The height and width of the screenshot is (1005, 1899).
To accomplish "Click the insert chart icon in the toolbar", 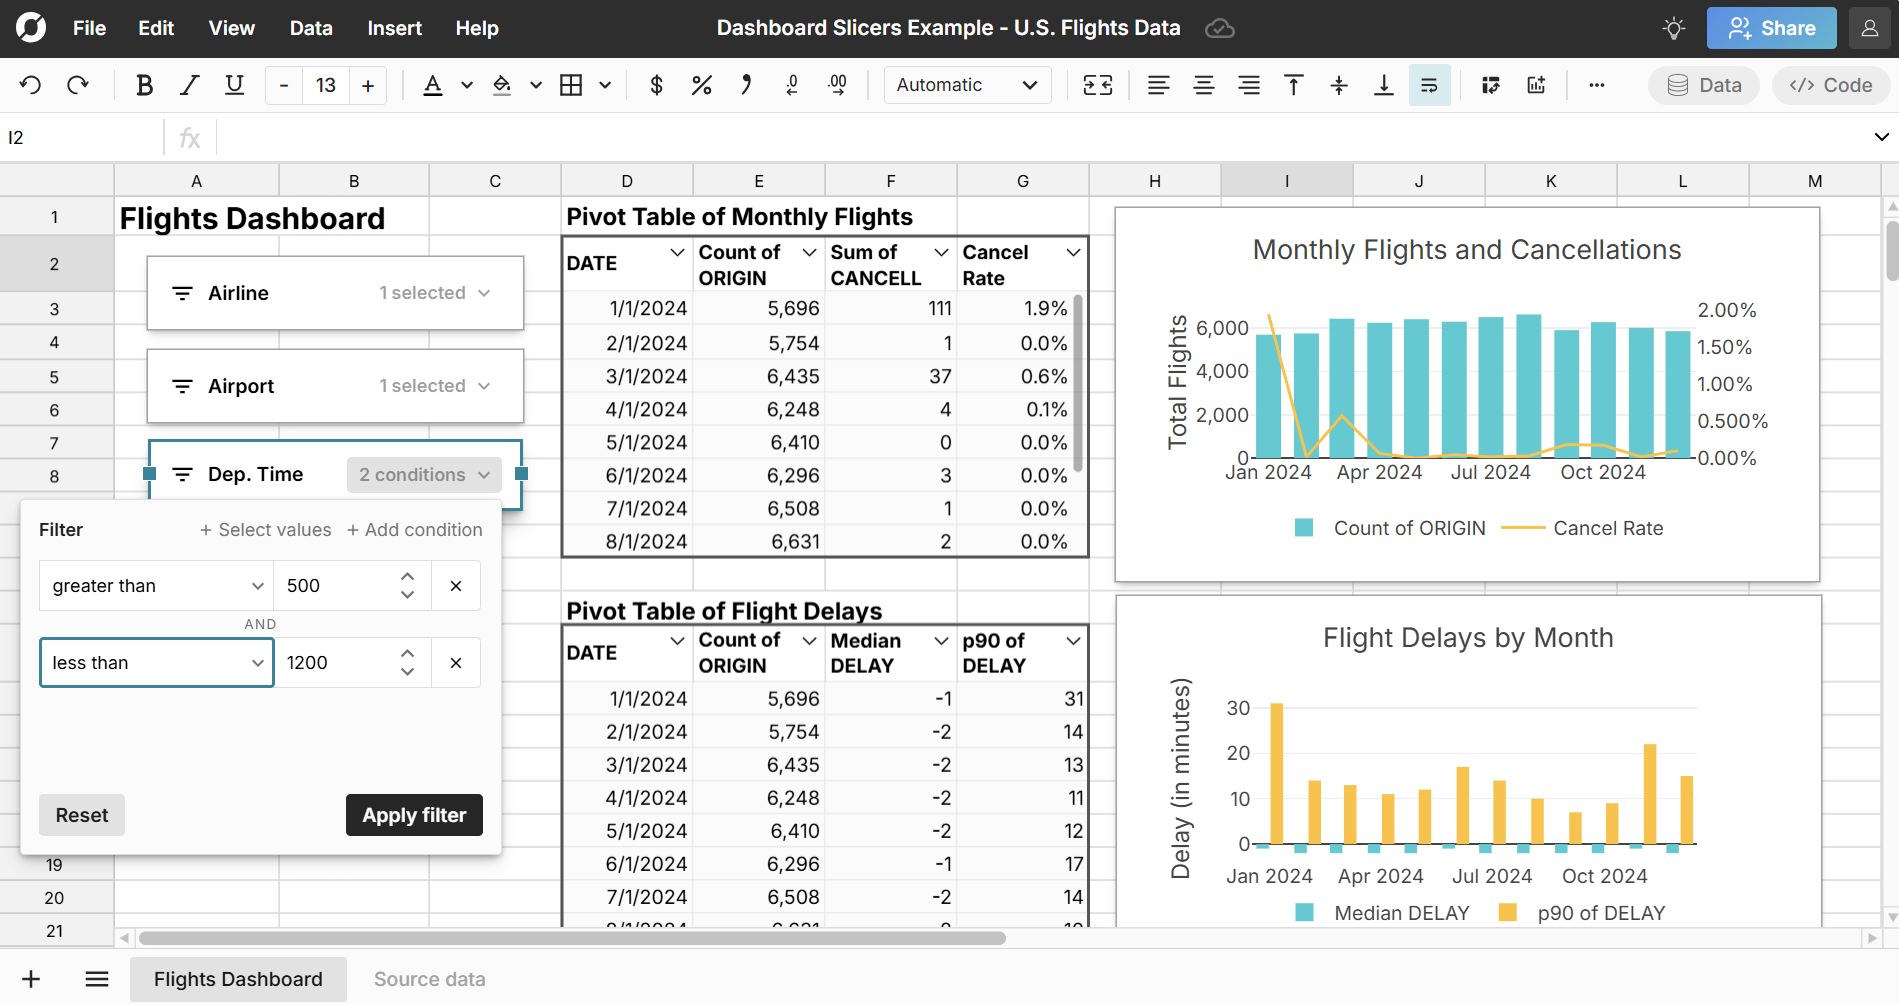I will click(1536, 85).
